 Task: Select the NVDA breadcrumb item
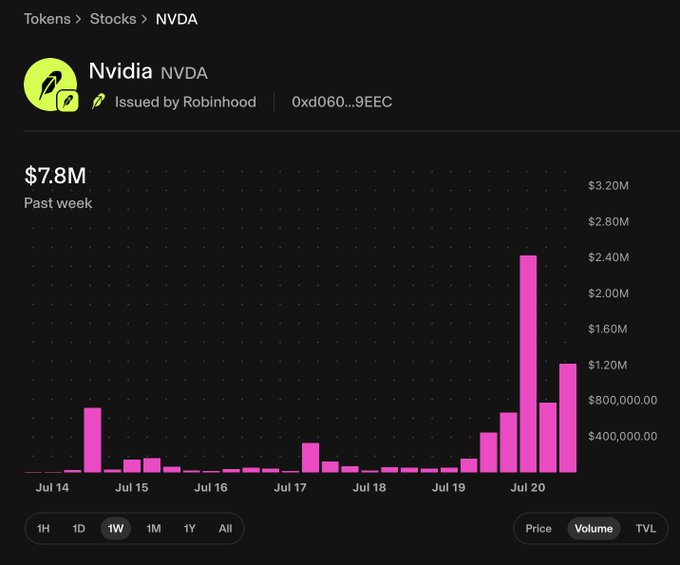click(177, 19)
